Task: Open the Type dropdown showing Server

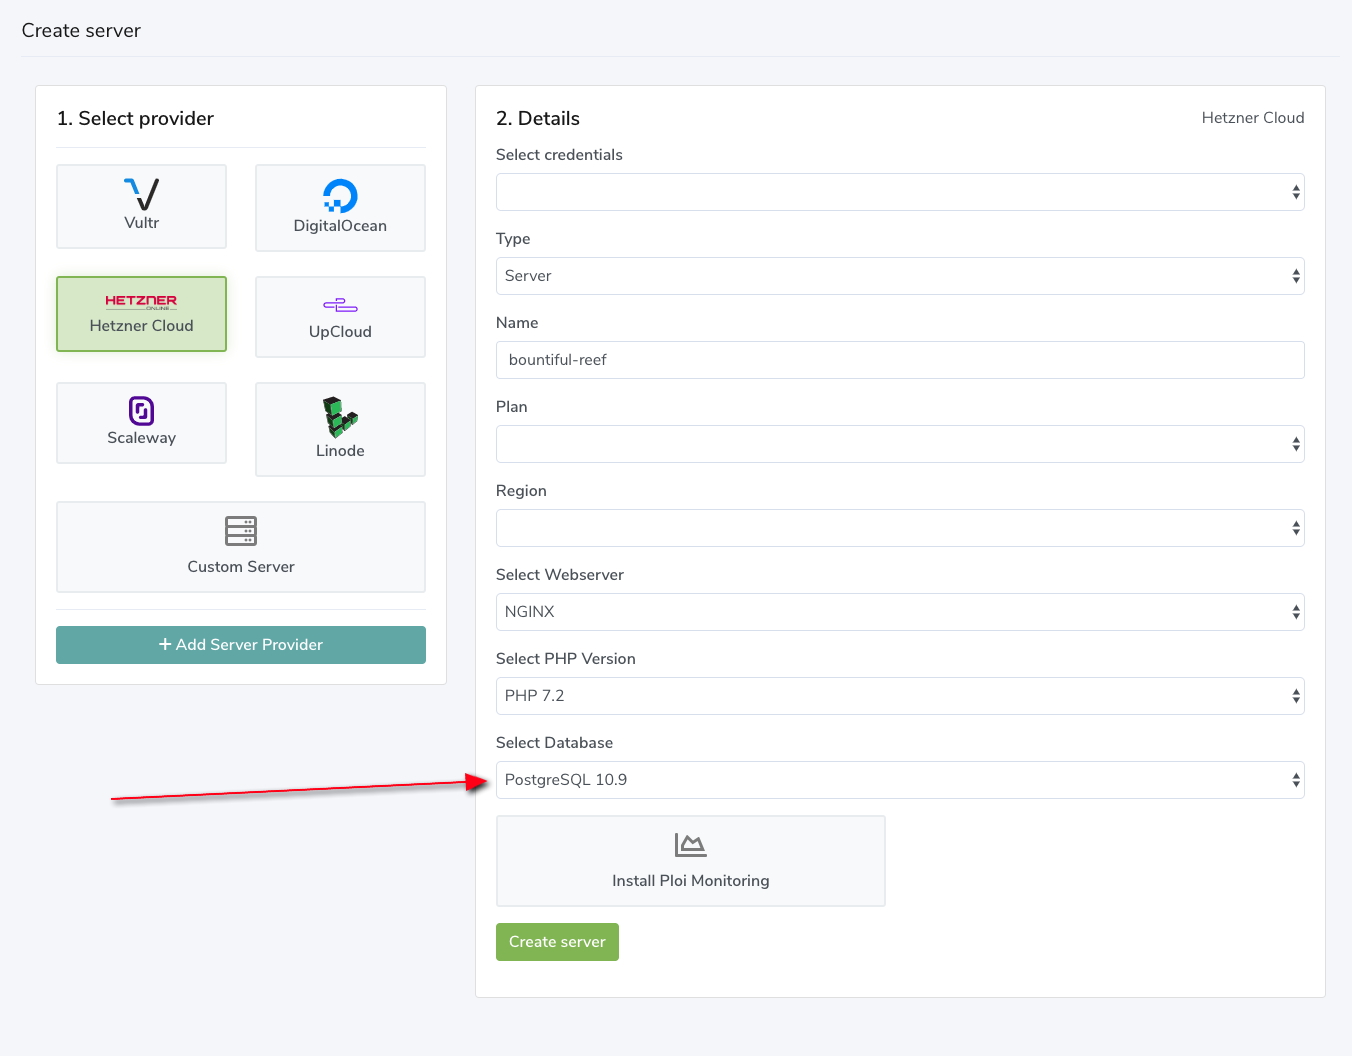Action: [900, 276]
